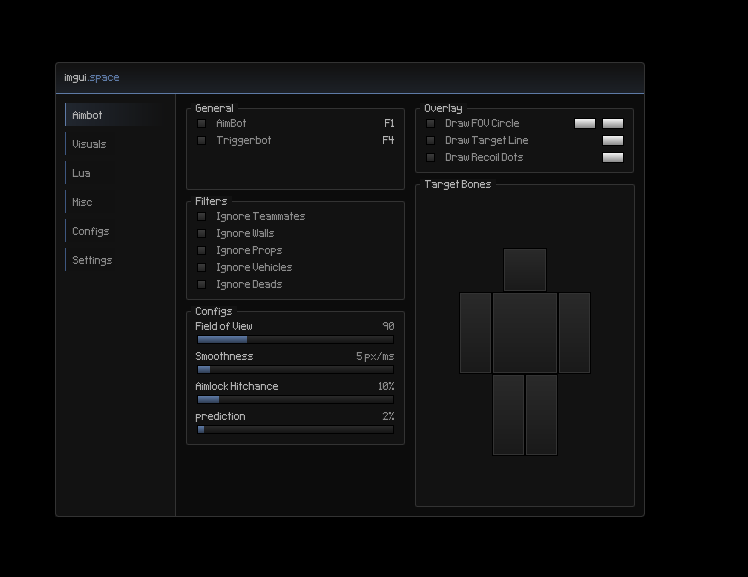Select the right arm bone block
748x577 pixels.
tap(574, 333)
